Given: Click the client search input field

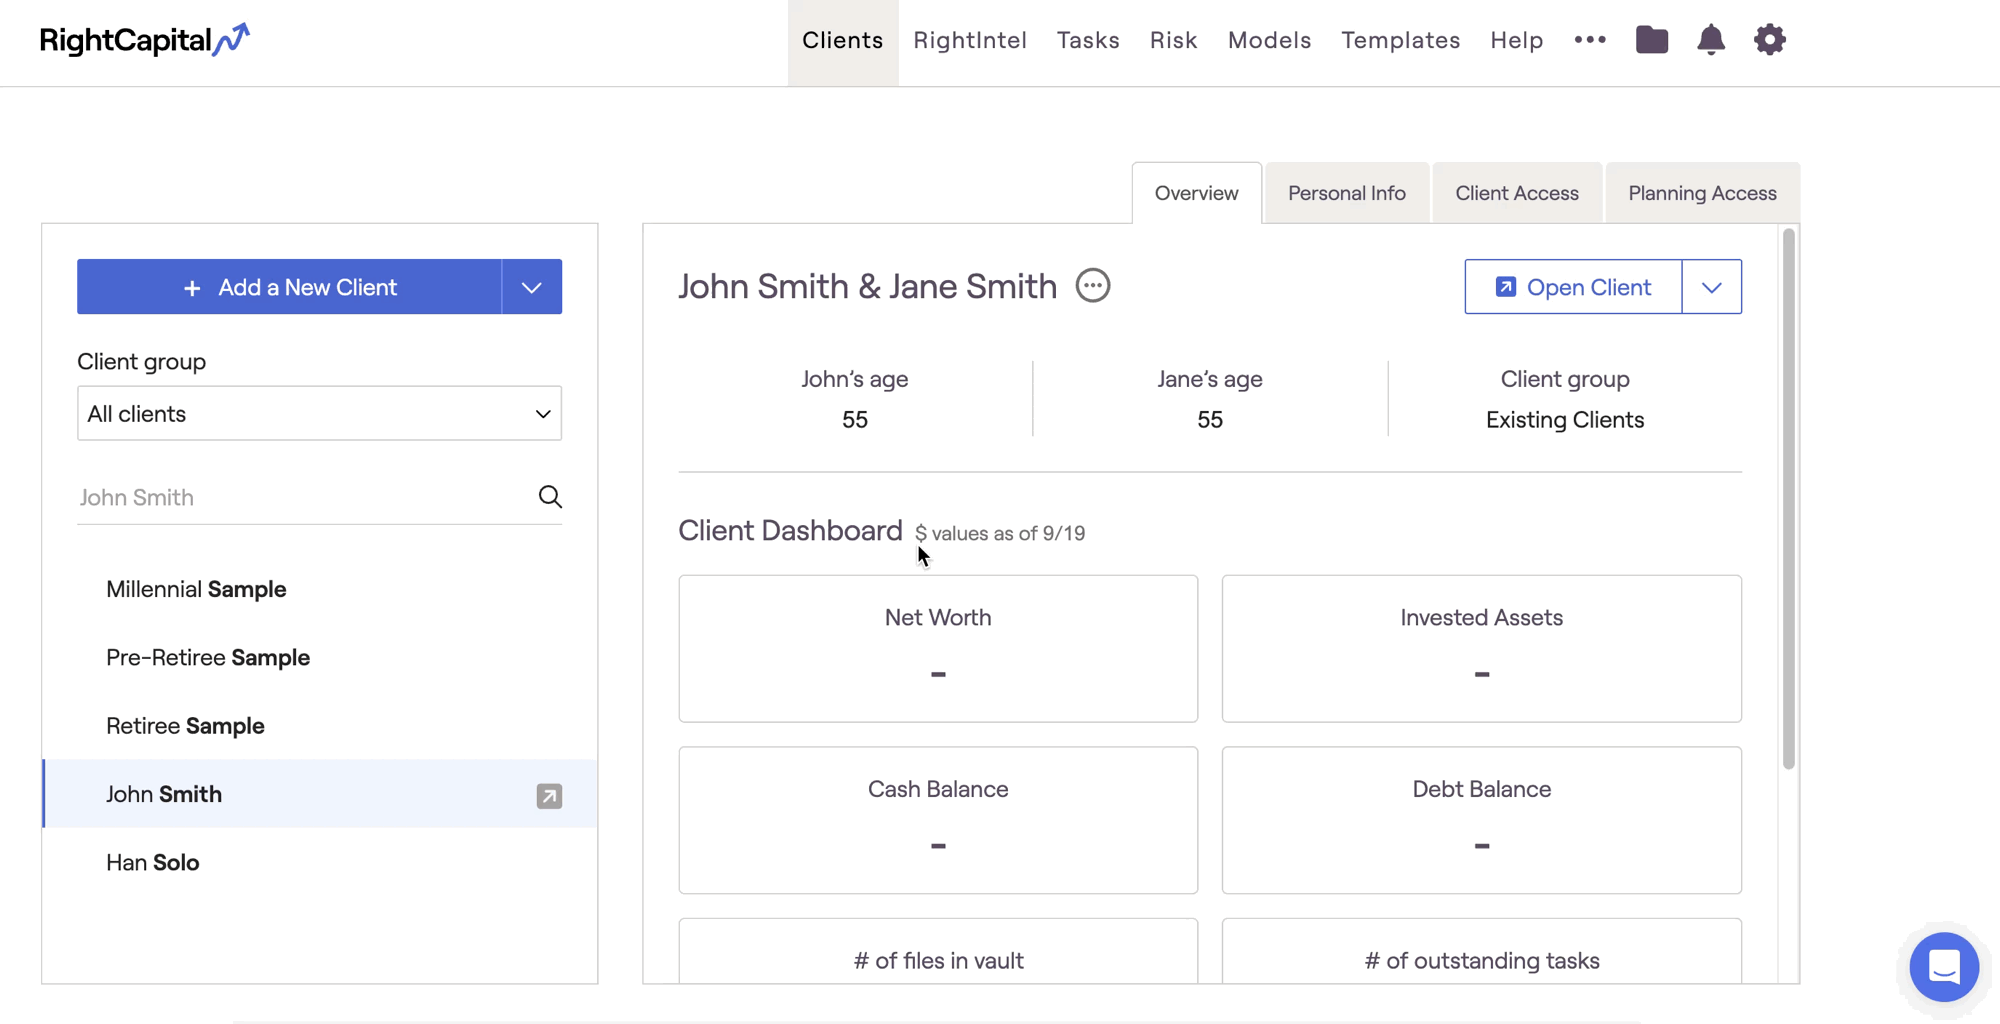Looking at the screenshot, I should point(300,497).
